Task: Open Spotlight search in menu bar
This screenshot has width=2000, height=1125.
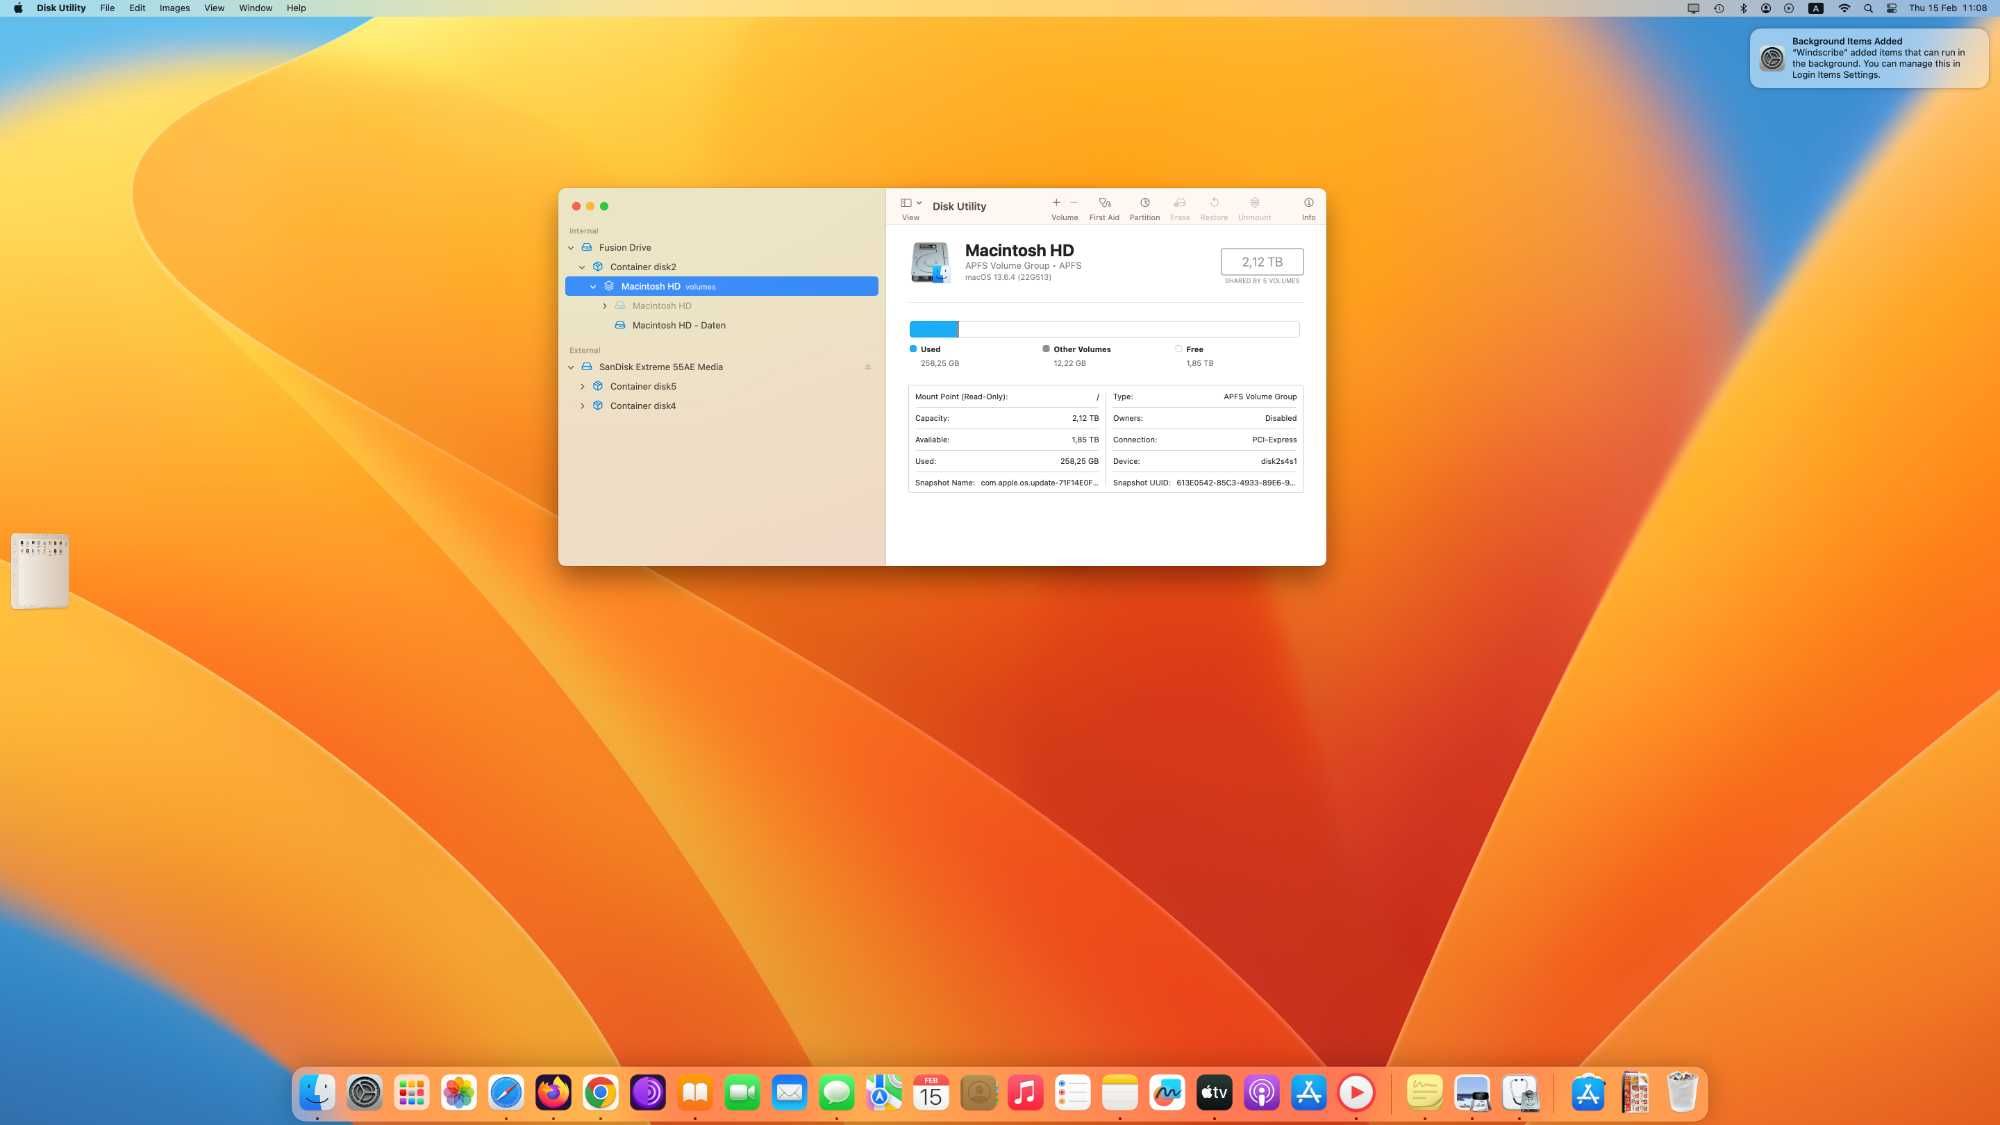Action: click(1867, 8)
